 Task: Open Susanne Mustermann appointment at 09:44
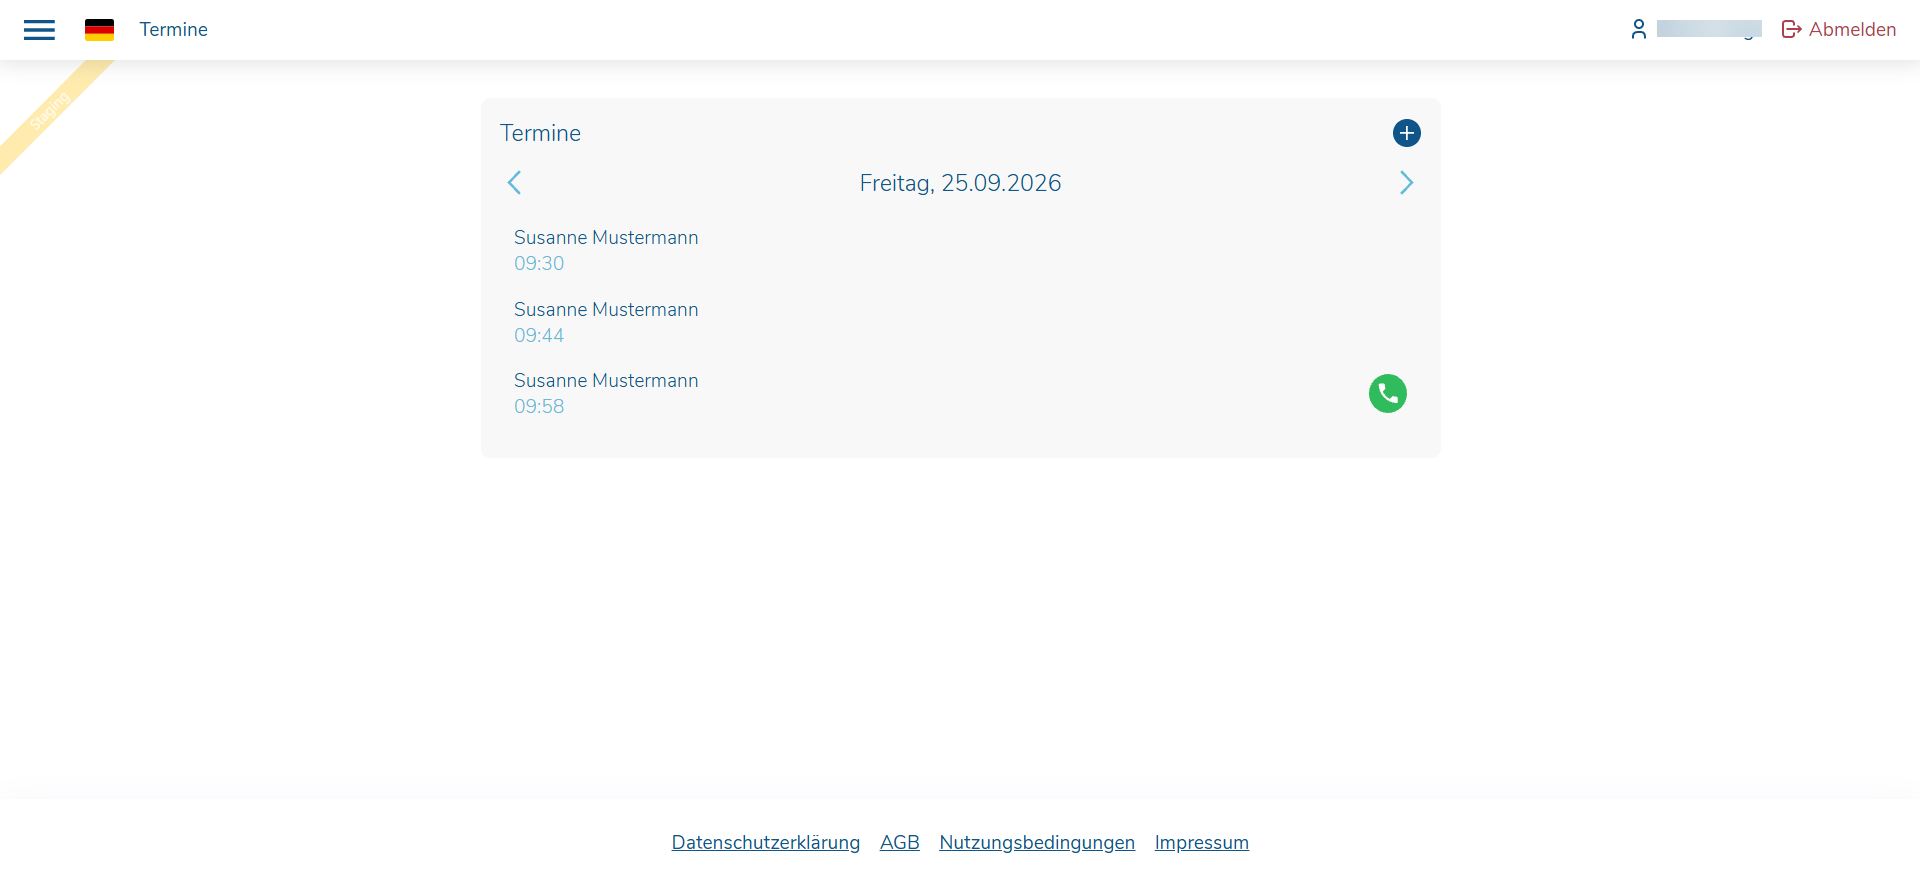(x=960, y=322)
